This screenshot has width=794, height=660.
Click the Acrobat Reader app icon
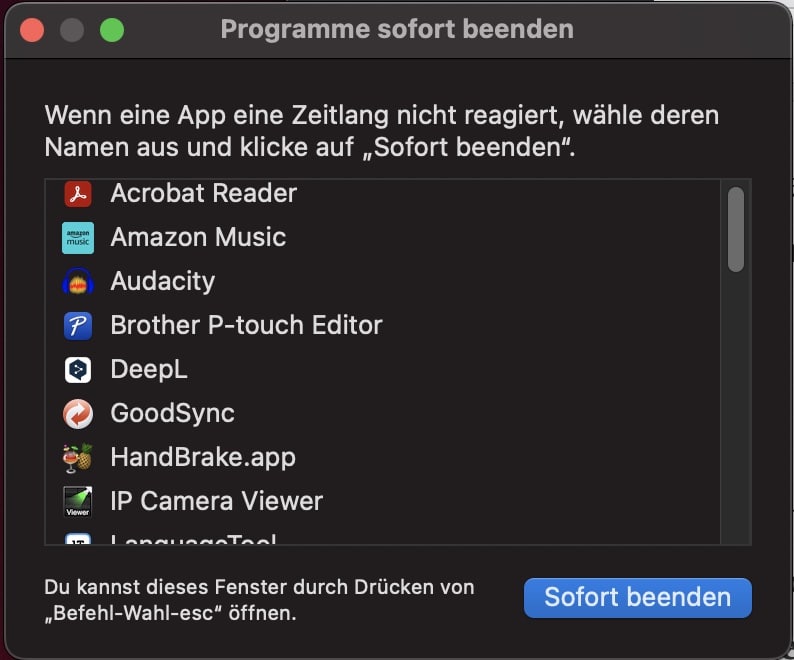[x=78, y=194]
